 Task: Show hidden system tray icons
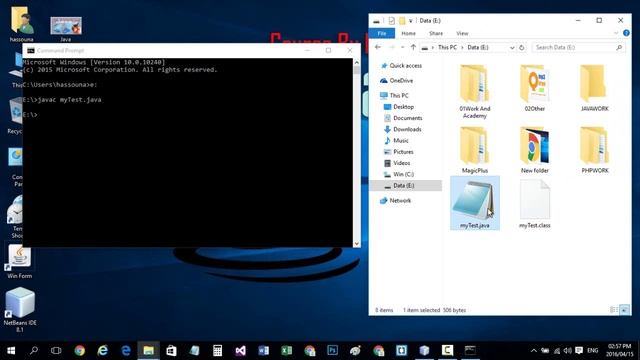tap(533, 351)
